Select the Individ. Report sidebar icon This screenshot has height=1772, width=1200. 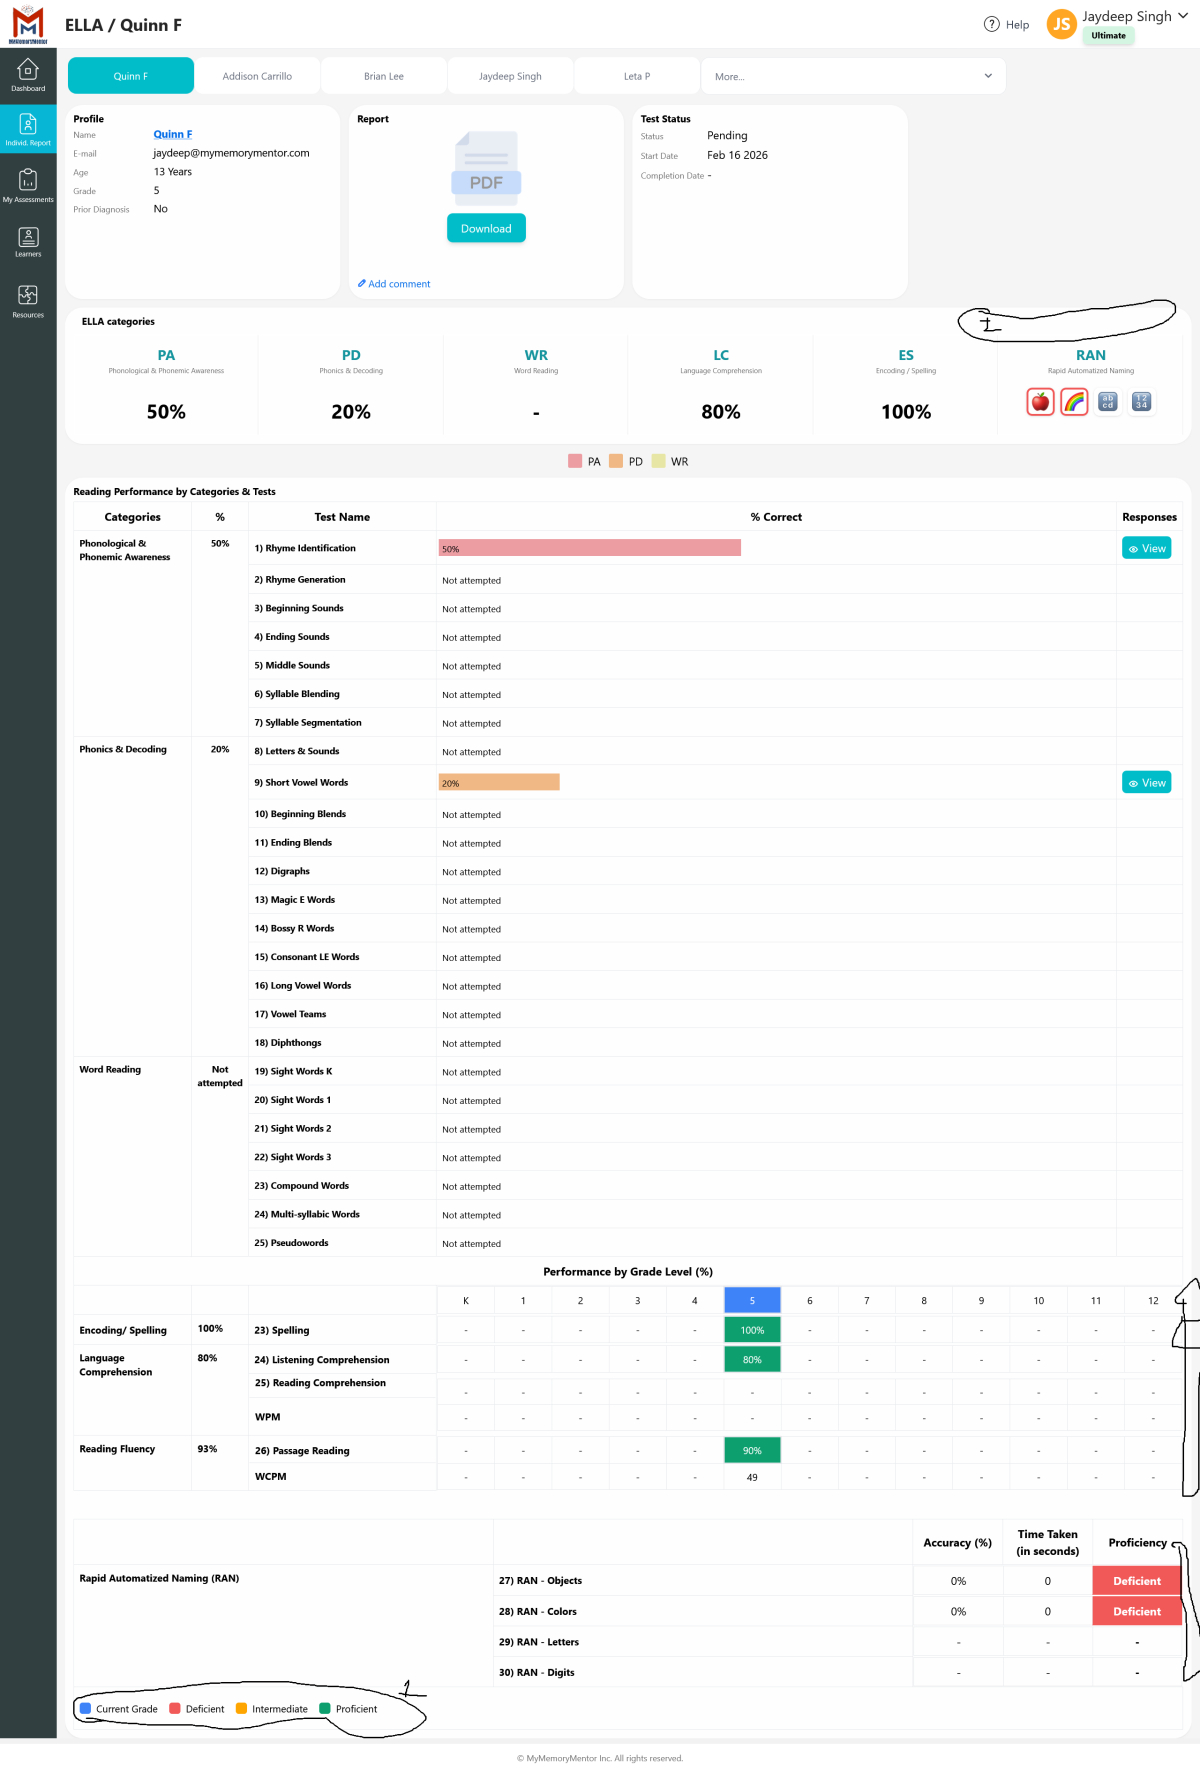click(28, 129)
